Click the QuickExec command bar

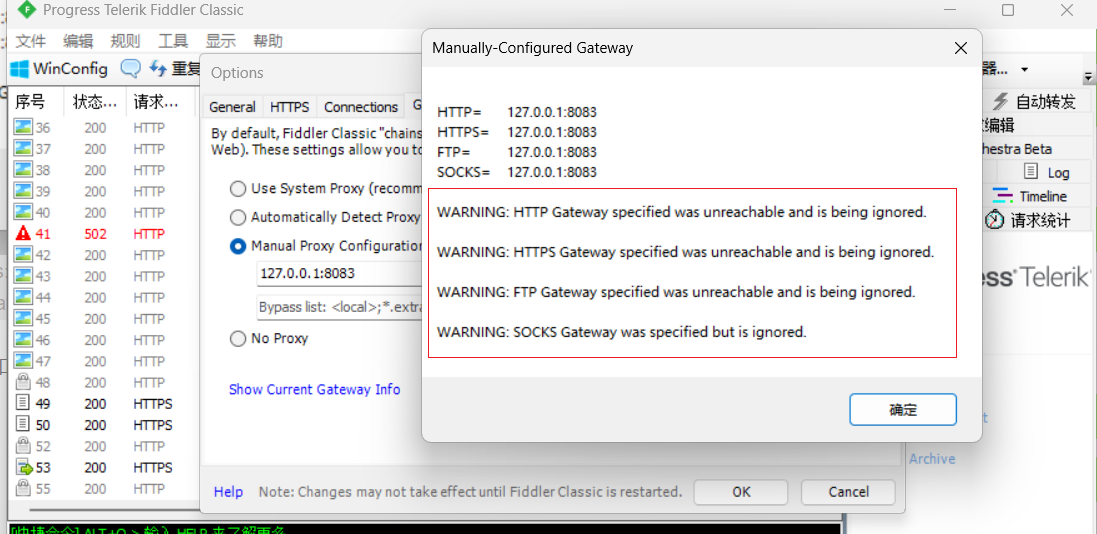tap(423, 529)
